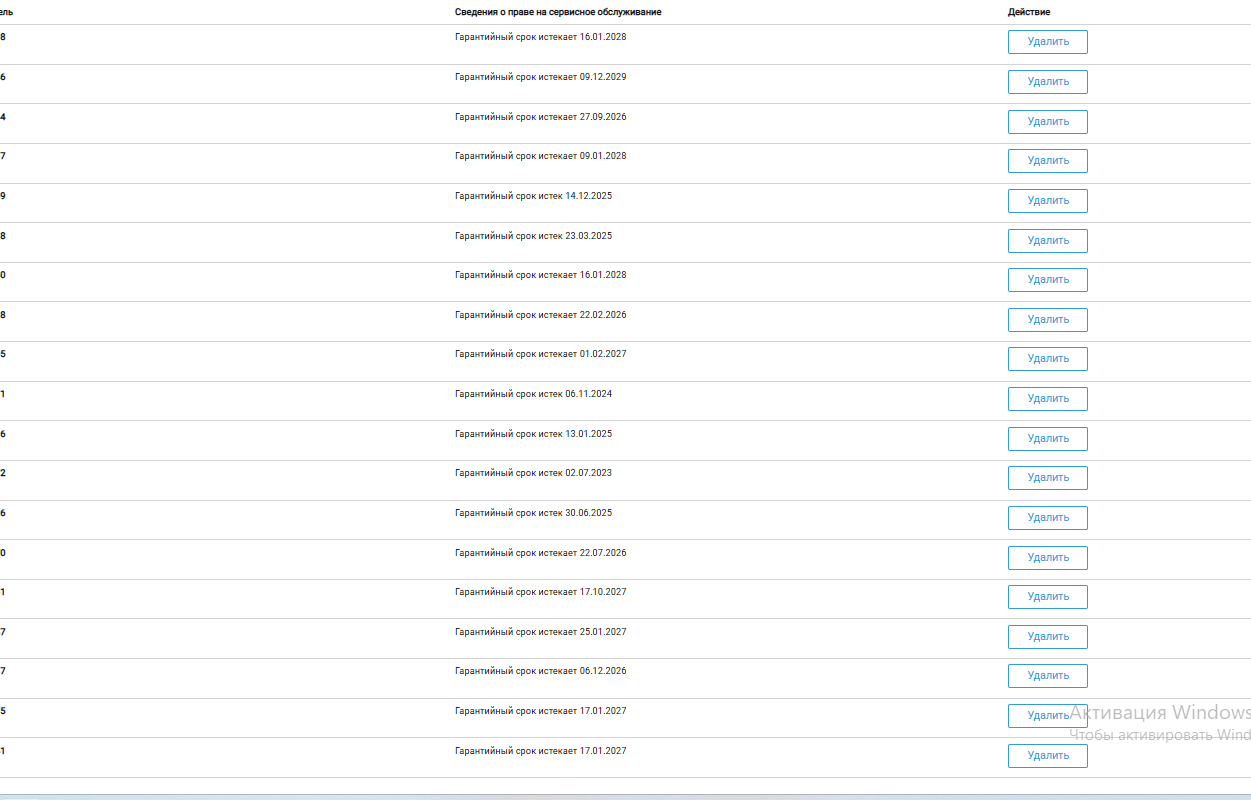Select the text Гарантийный срок истек 02.07.2023
Image resolution: width=1251 pixels, height=800 pixels.
click(x=533, y=473)
